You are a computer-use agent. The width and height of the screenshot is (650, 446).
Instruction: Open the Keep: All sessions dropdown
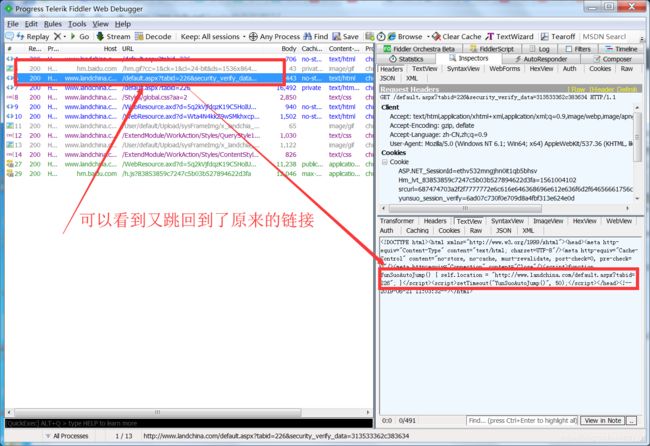213,36
